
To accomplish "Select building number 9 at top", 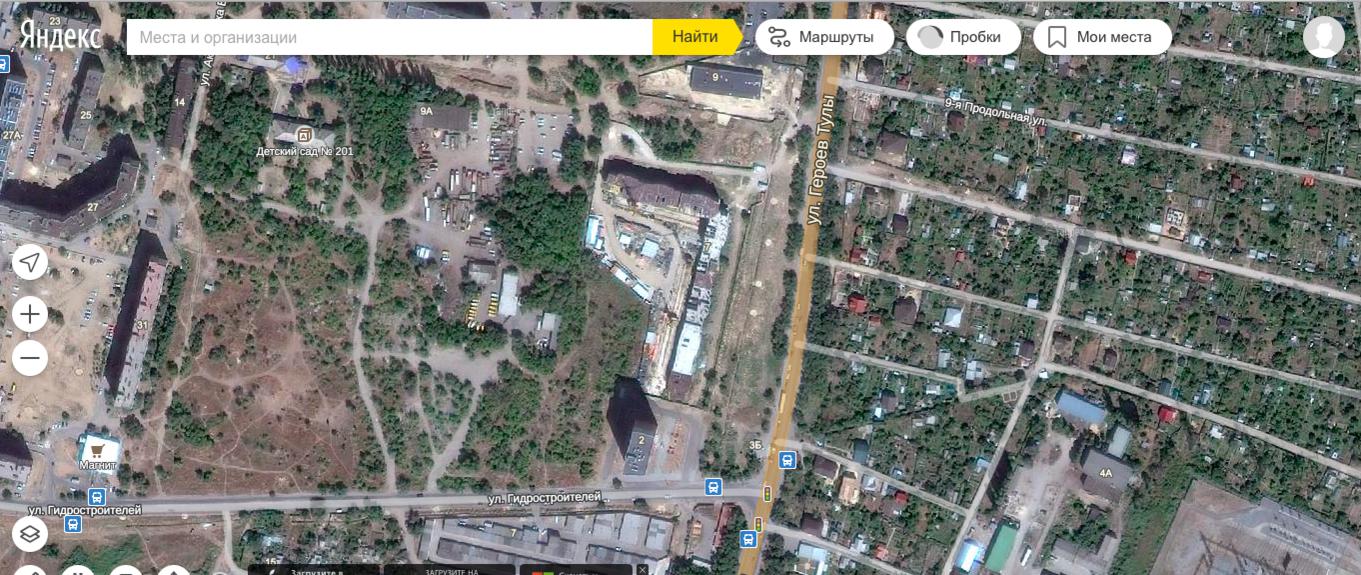I will [x=716, y=77].
